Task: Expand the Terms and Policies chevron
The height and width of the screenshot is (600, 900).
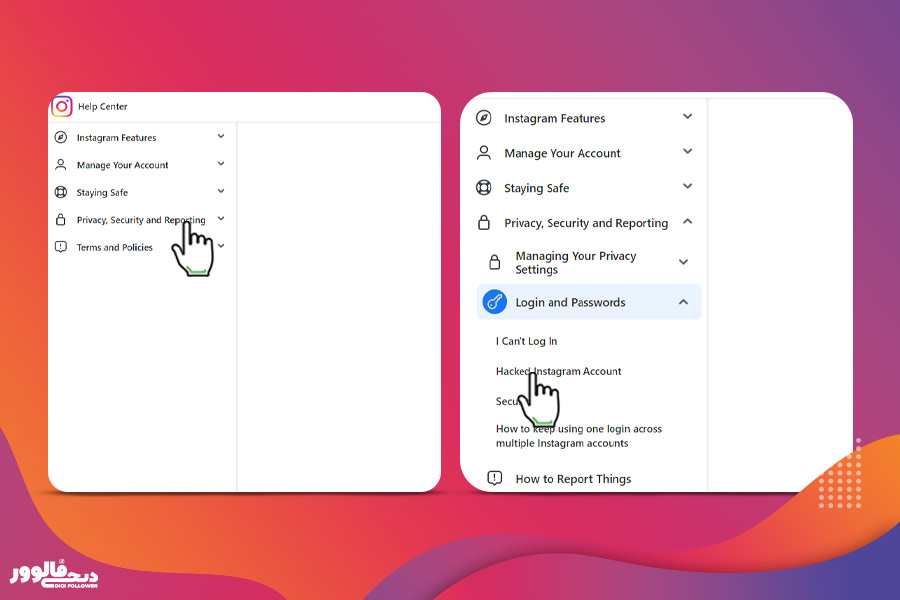Action: point(221,246)
